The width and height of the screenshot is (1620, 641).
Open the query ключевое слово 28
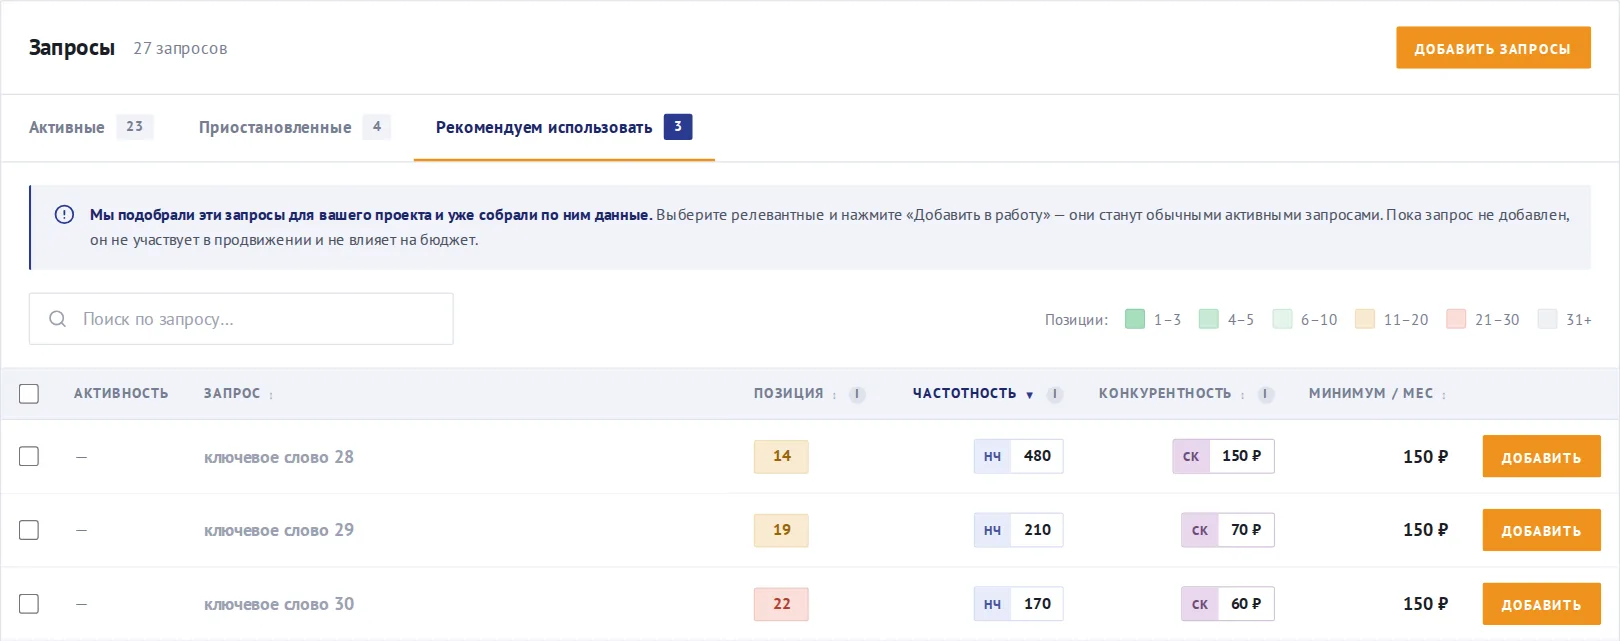pyautogui.click(x=279, y=457)
